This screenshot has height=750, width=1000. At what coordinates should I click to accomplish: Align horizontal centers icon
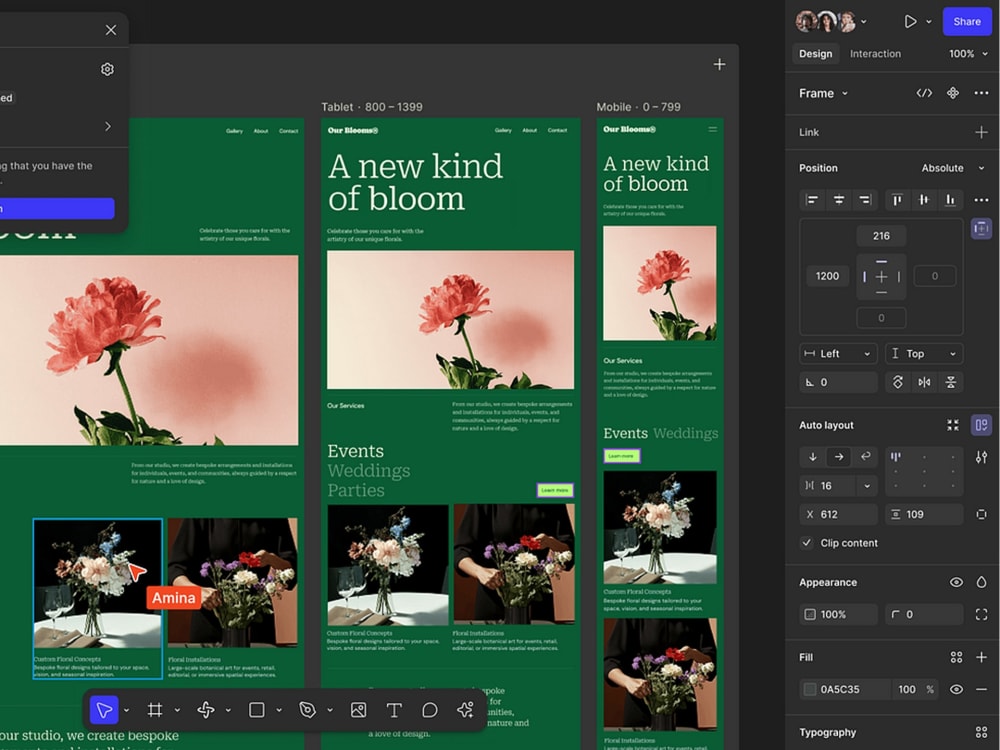click(x=839, y=200)
